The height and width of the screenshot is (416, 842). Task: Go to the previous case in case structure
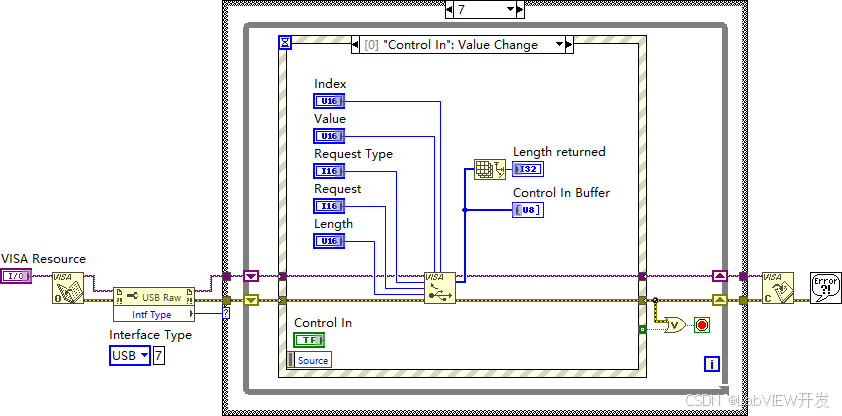(449, 10)
